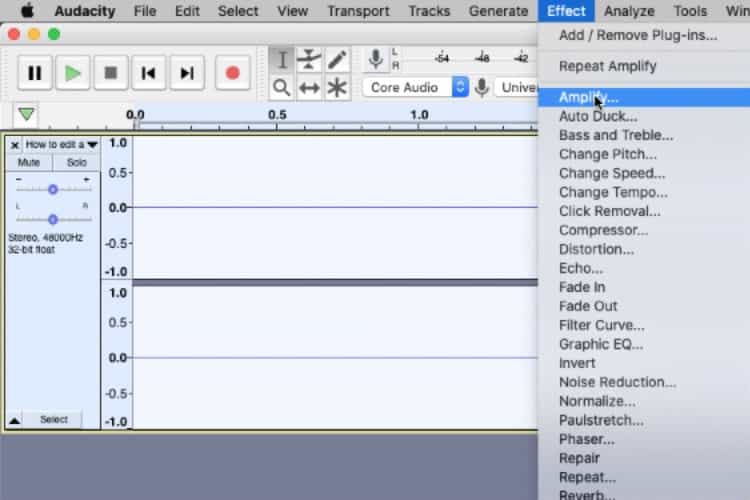Screen dimensions: 750x500
Task: Open the Transport menu
Action: (358, 11)
